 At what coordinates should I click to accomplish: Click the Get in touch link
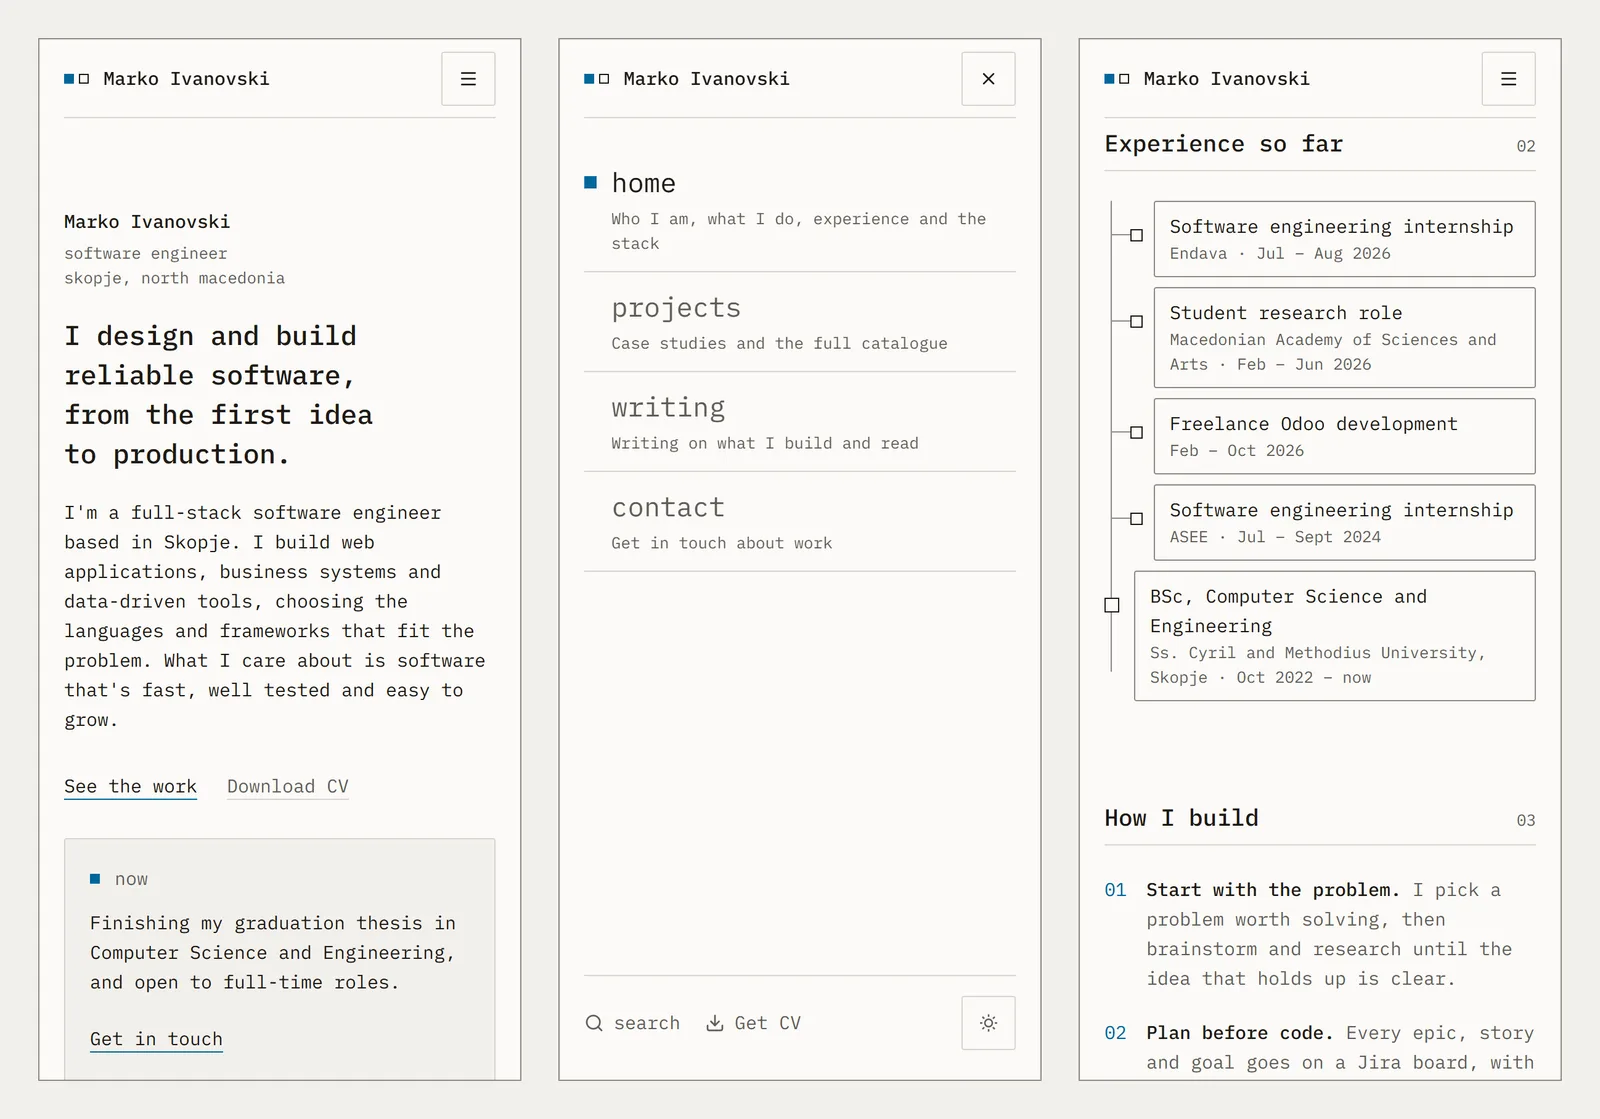tap(156, 1040)
